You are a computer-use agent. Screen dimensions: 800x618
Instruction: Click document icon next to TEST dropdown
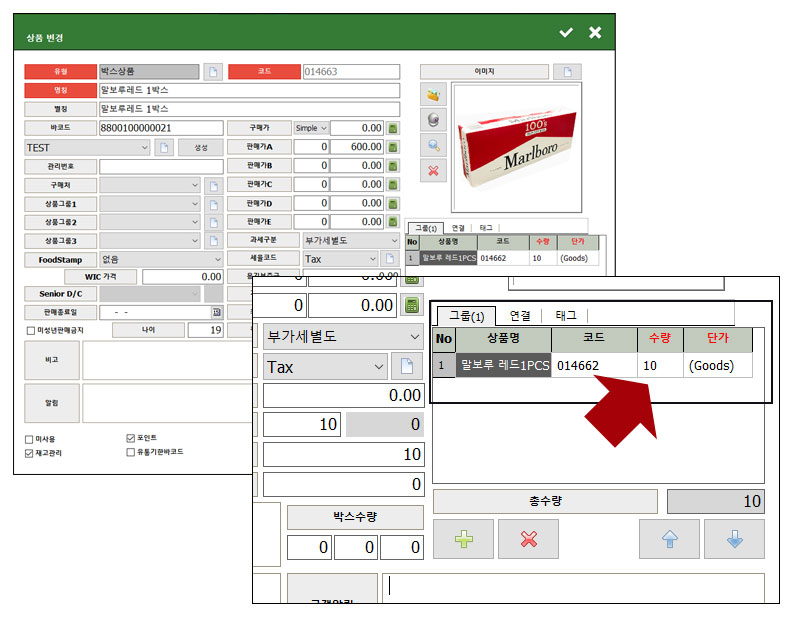(164, 147)
